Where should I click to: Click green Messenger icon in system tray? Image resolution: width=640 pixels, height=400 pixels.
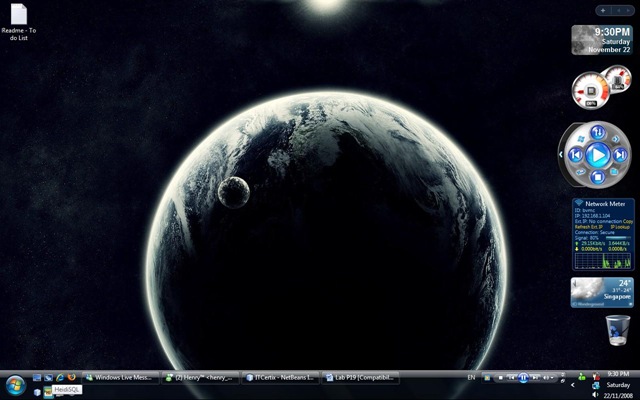click(582, 377)
